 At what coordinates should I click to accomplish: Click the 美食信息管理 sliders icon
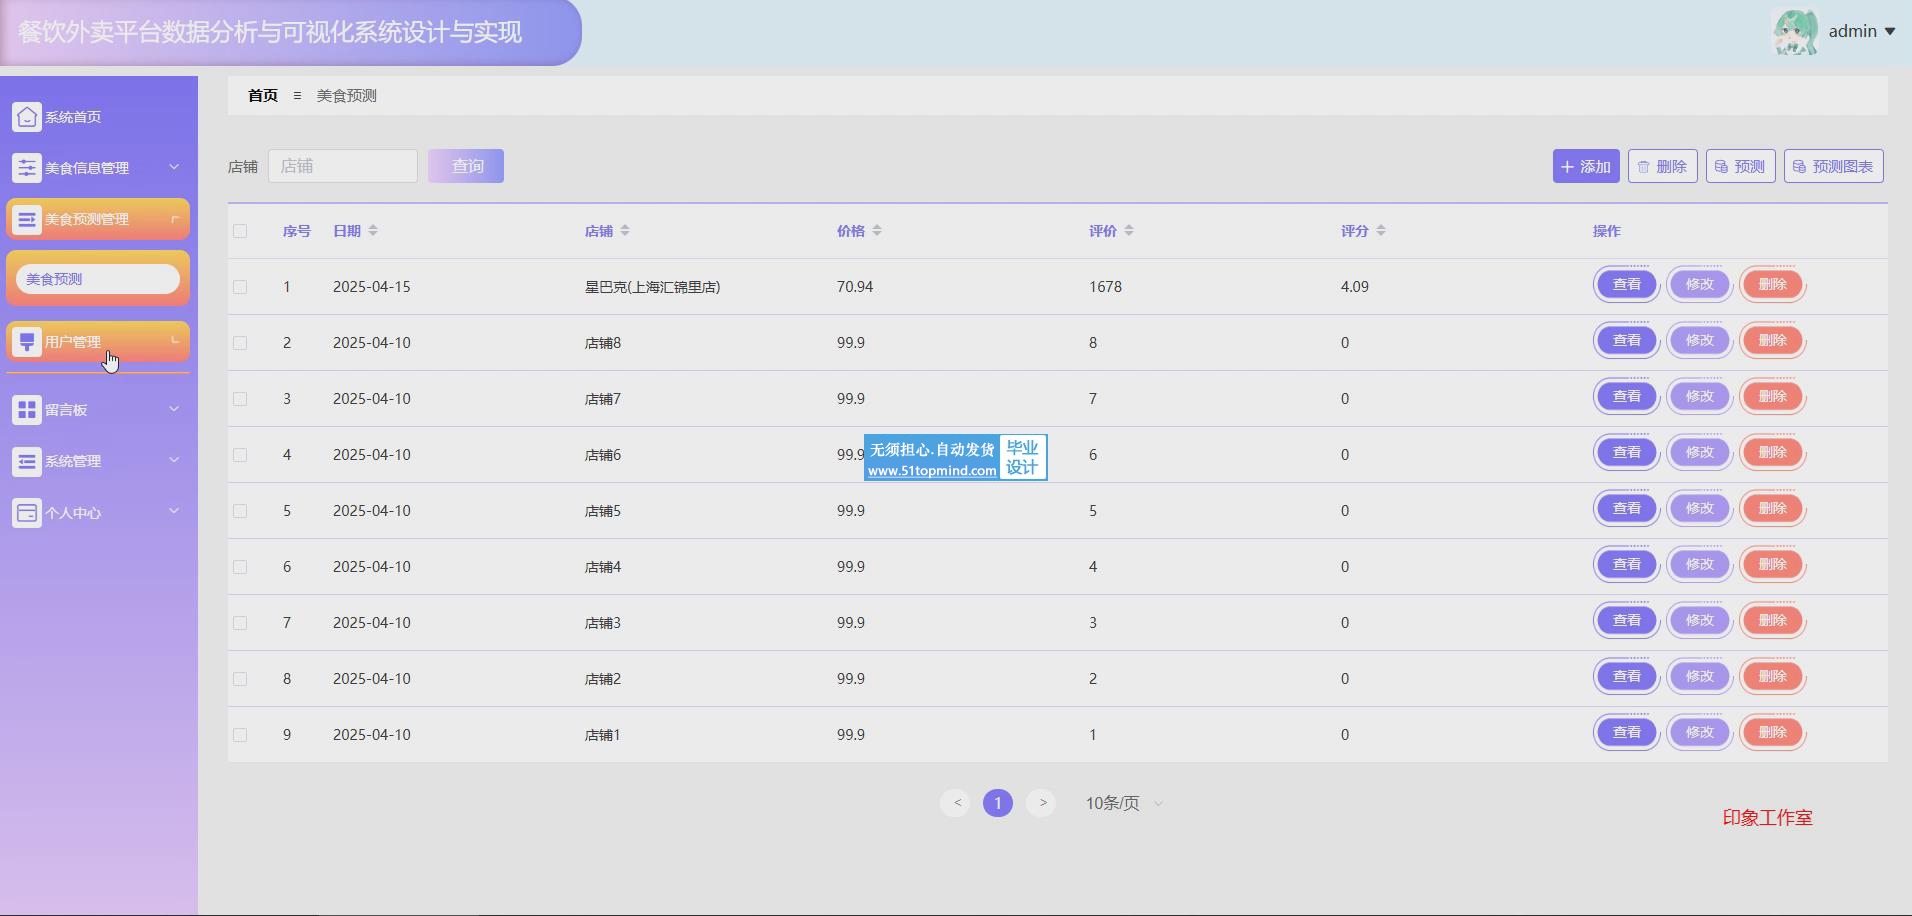(27, 168)
